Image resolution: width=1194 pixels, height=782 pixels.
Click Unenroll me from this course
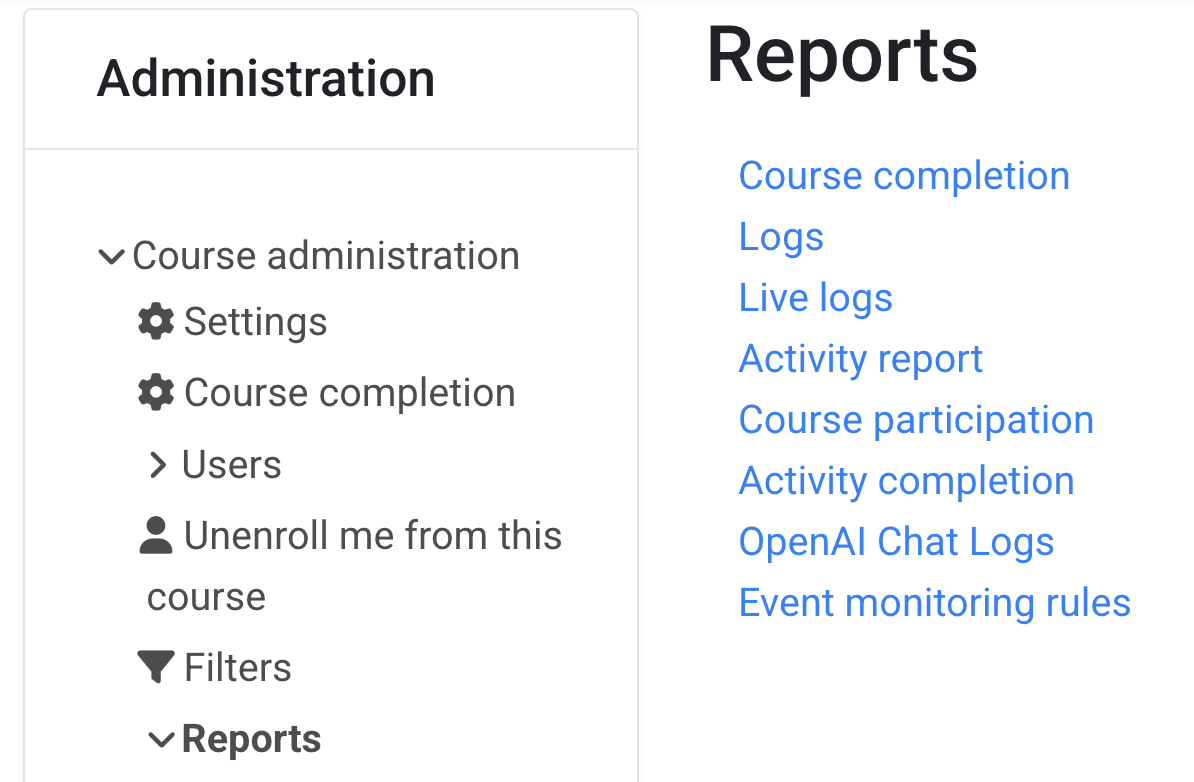pos(372,535)
